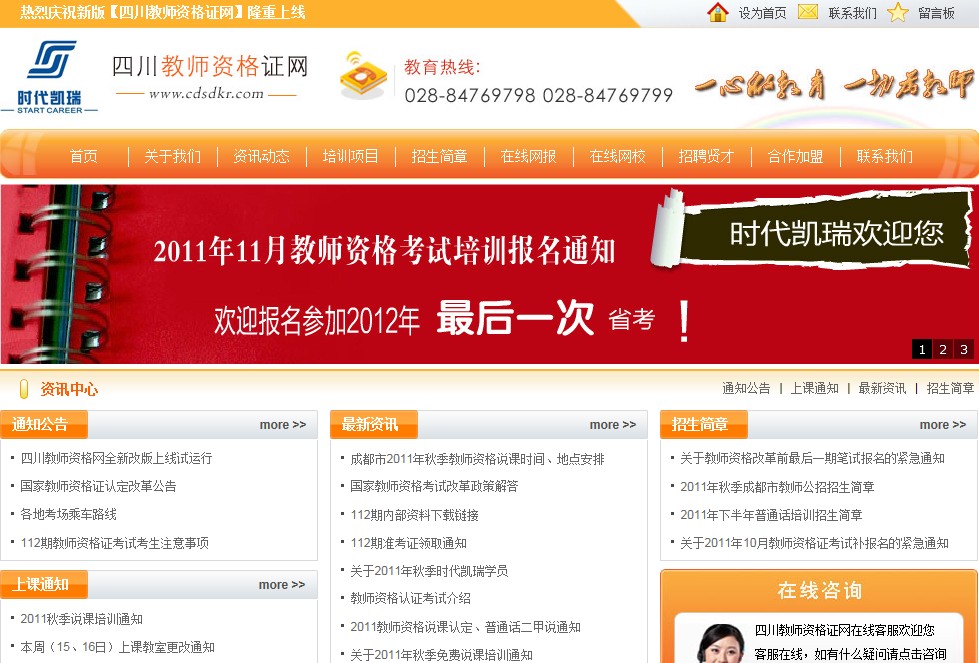Viewport: 979px width, 663px height.
Task: Click the house icon for 设为首页
Action: 717,12
